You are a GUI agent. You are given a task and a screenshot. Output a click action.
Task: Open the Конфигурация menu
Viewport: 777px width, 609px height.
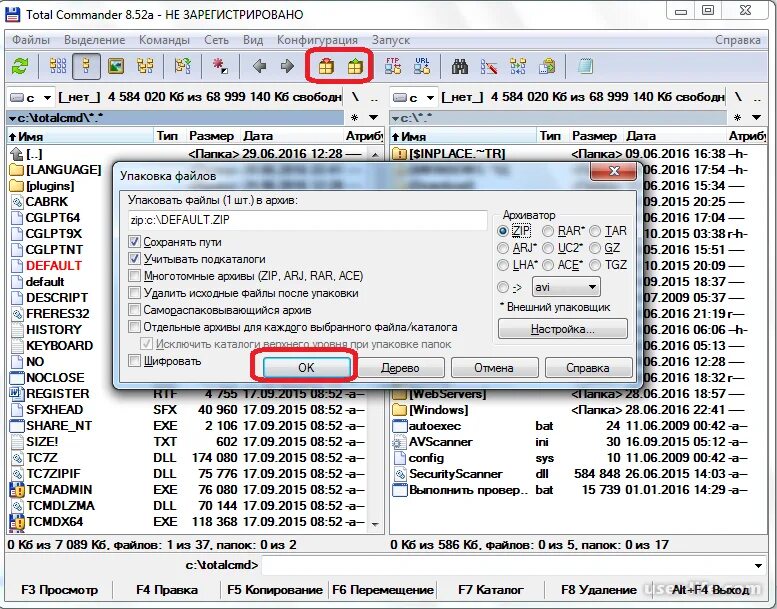click(x=317, y=40)
